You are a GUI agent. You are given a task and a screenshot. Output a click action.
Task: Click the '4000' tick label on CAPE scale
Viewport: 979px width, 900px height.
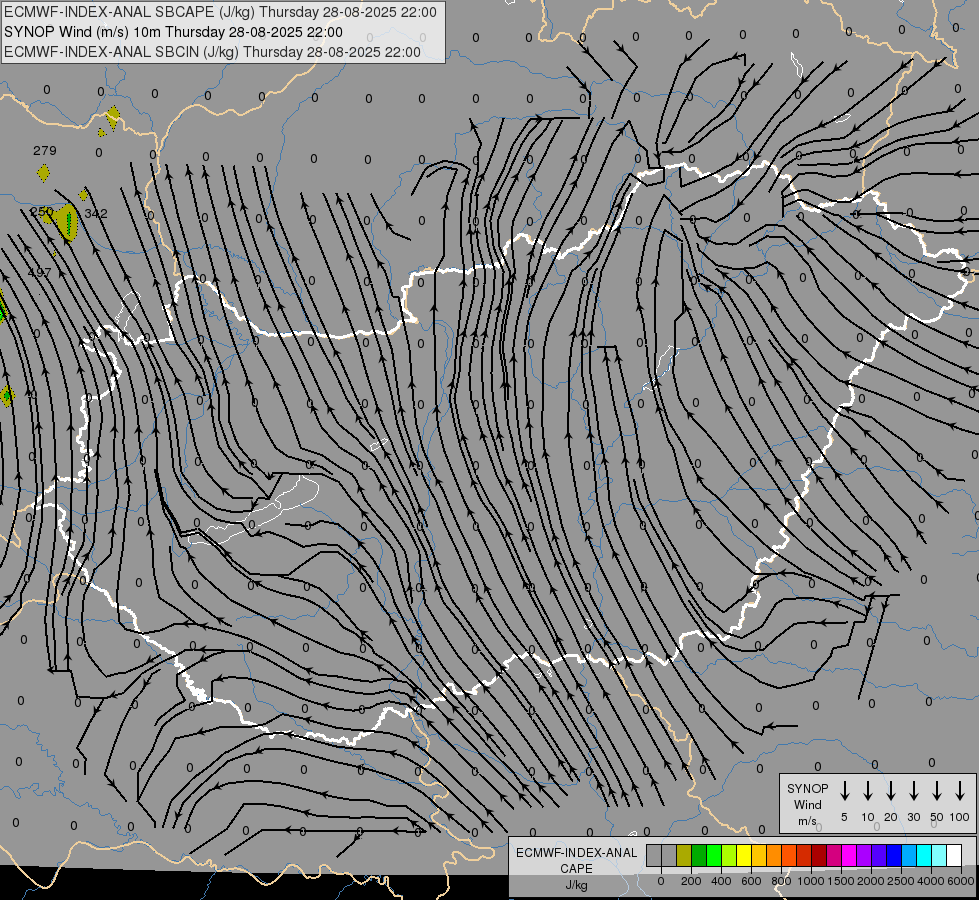point(931,881)
